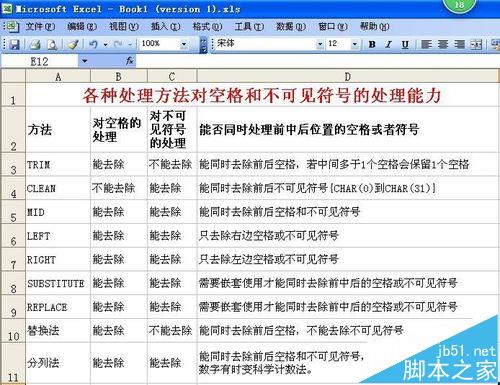This screenshot has width=500, height=385.
Task: Select column D header
Action: 348,77
